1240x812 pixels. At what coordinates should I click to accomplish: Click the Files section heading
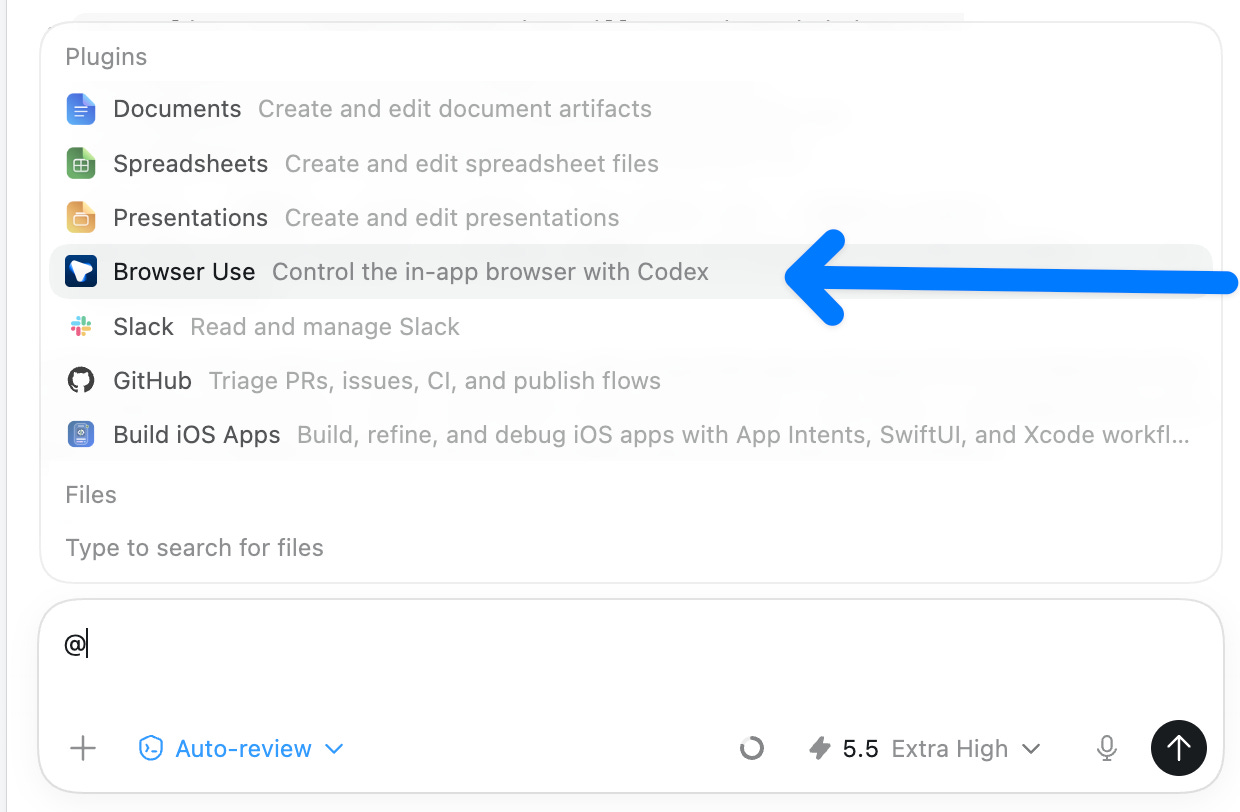pos(91,495)
